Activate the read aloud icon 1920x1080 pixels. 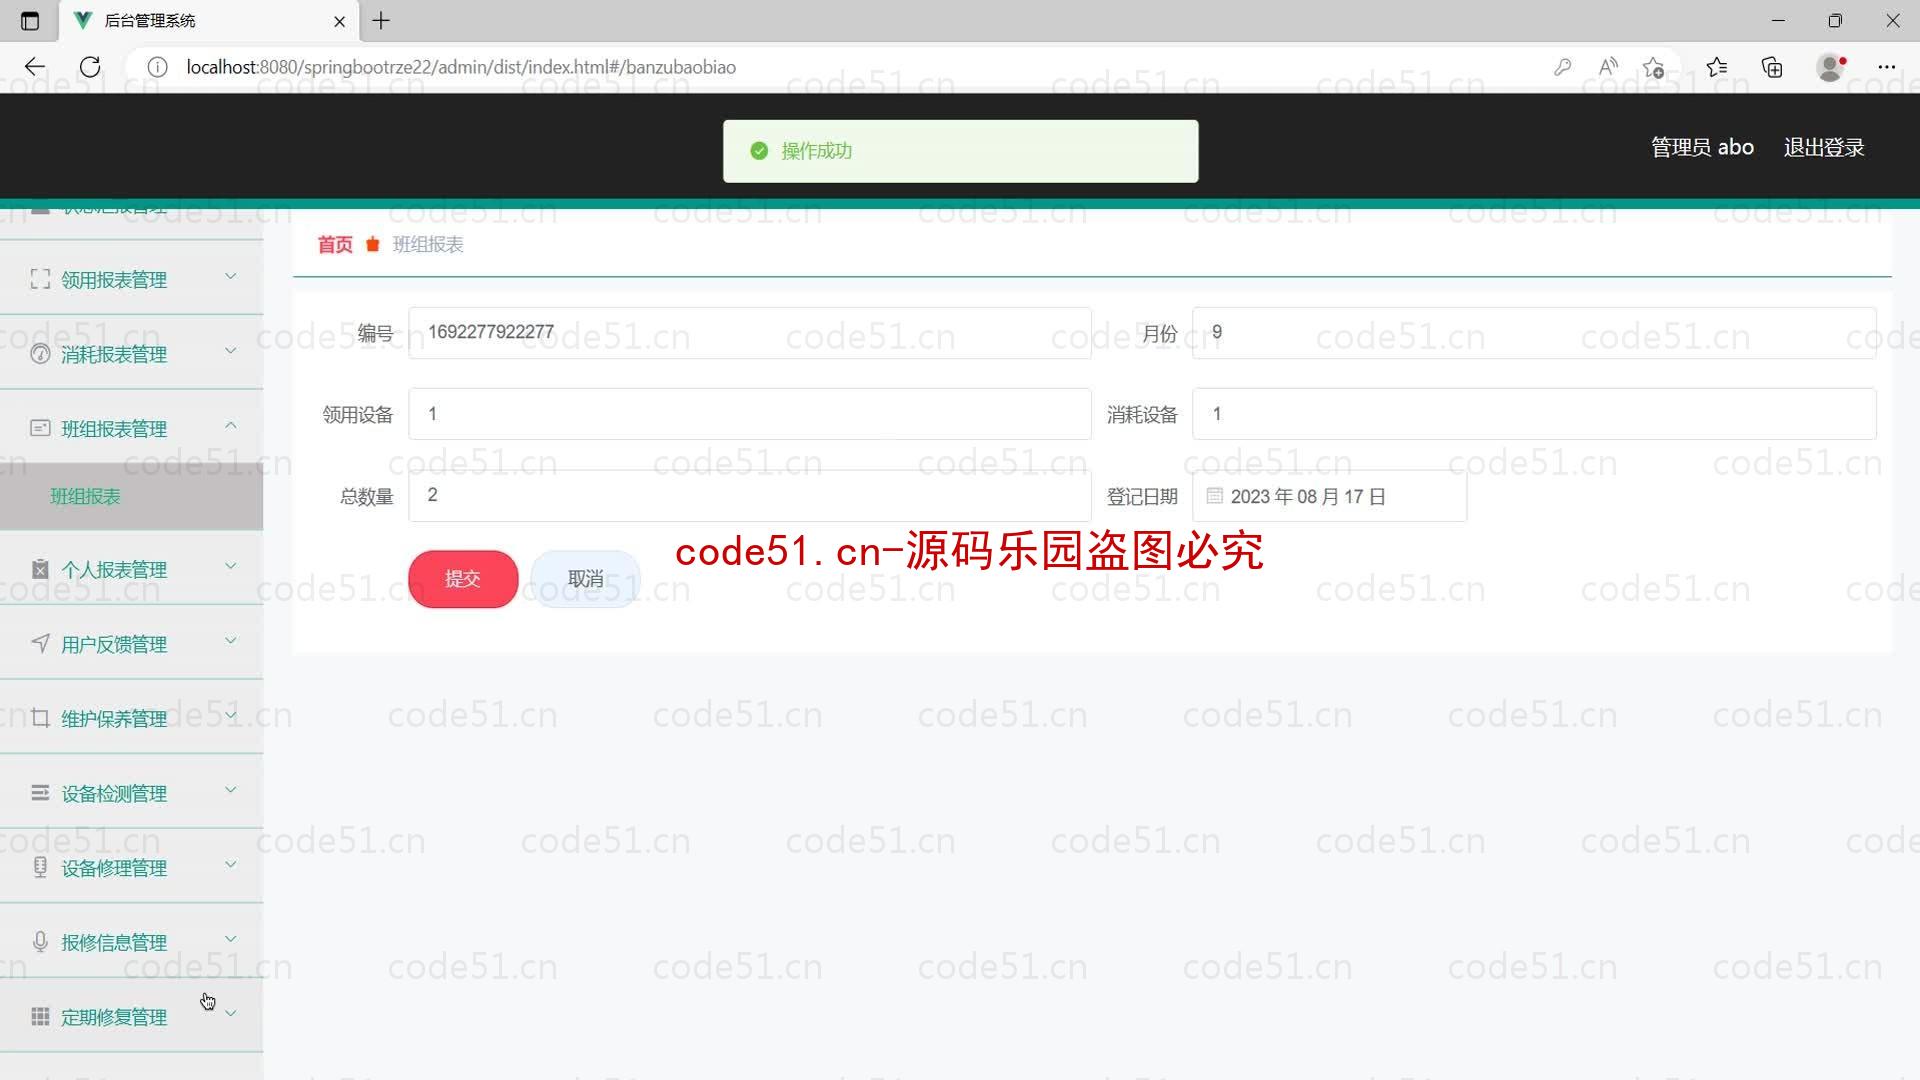pyautogui.click(x=1608, y=67)
